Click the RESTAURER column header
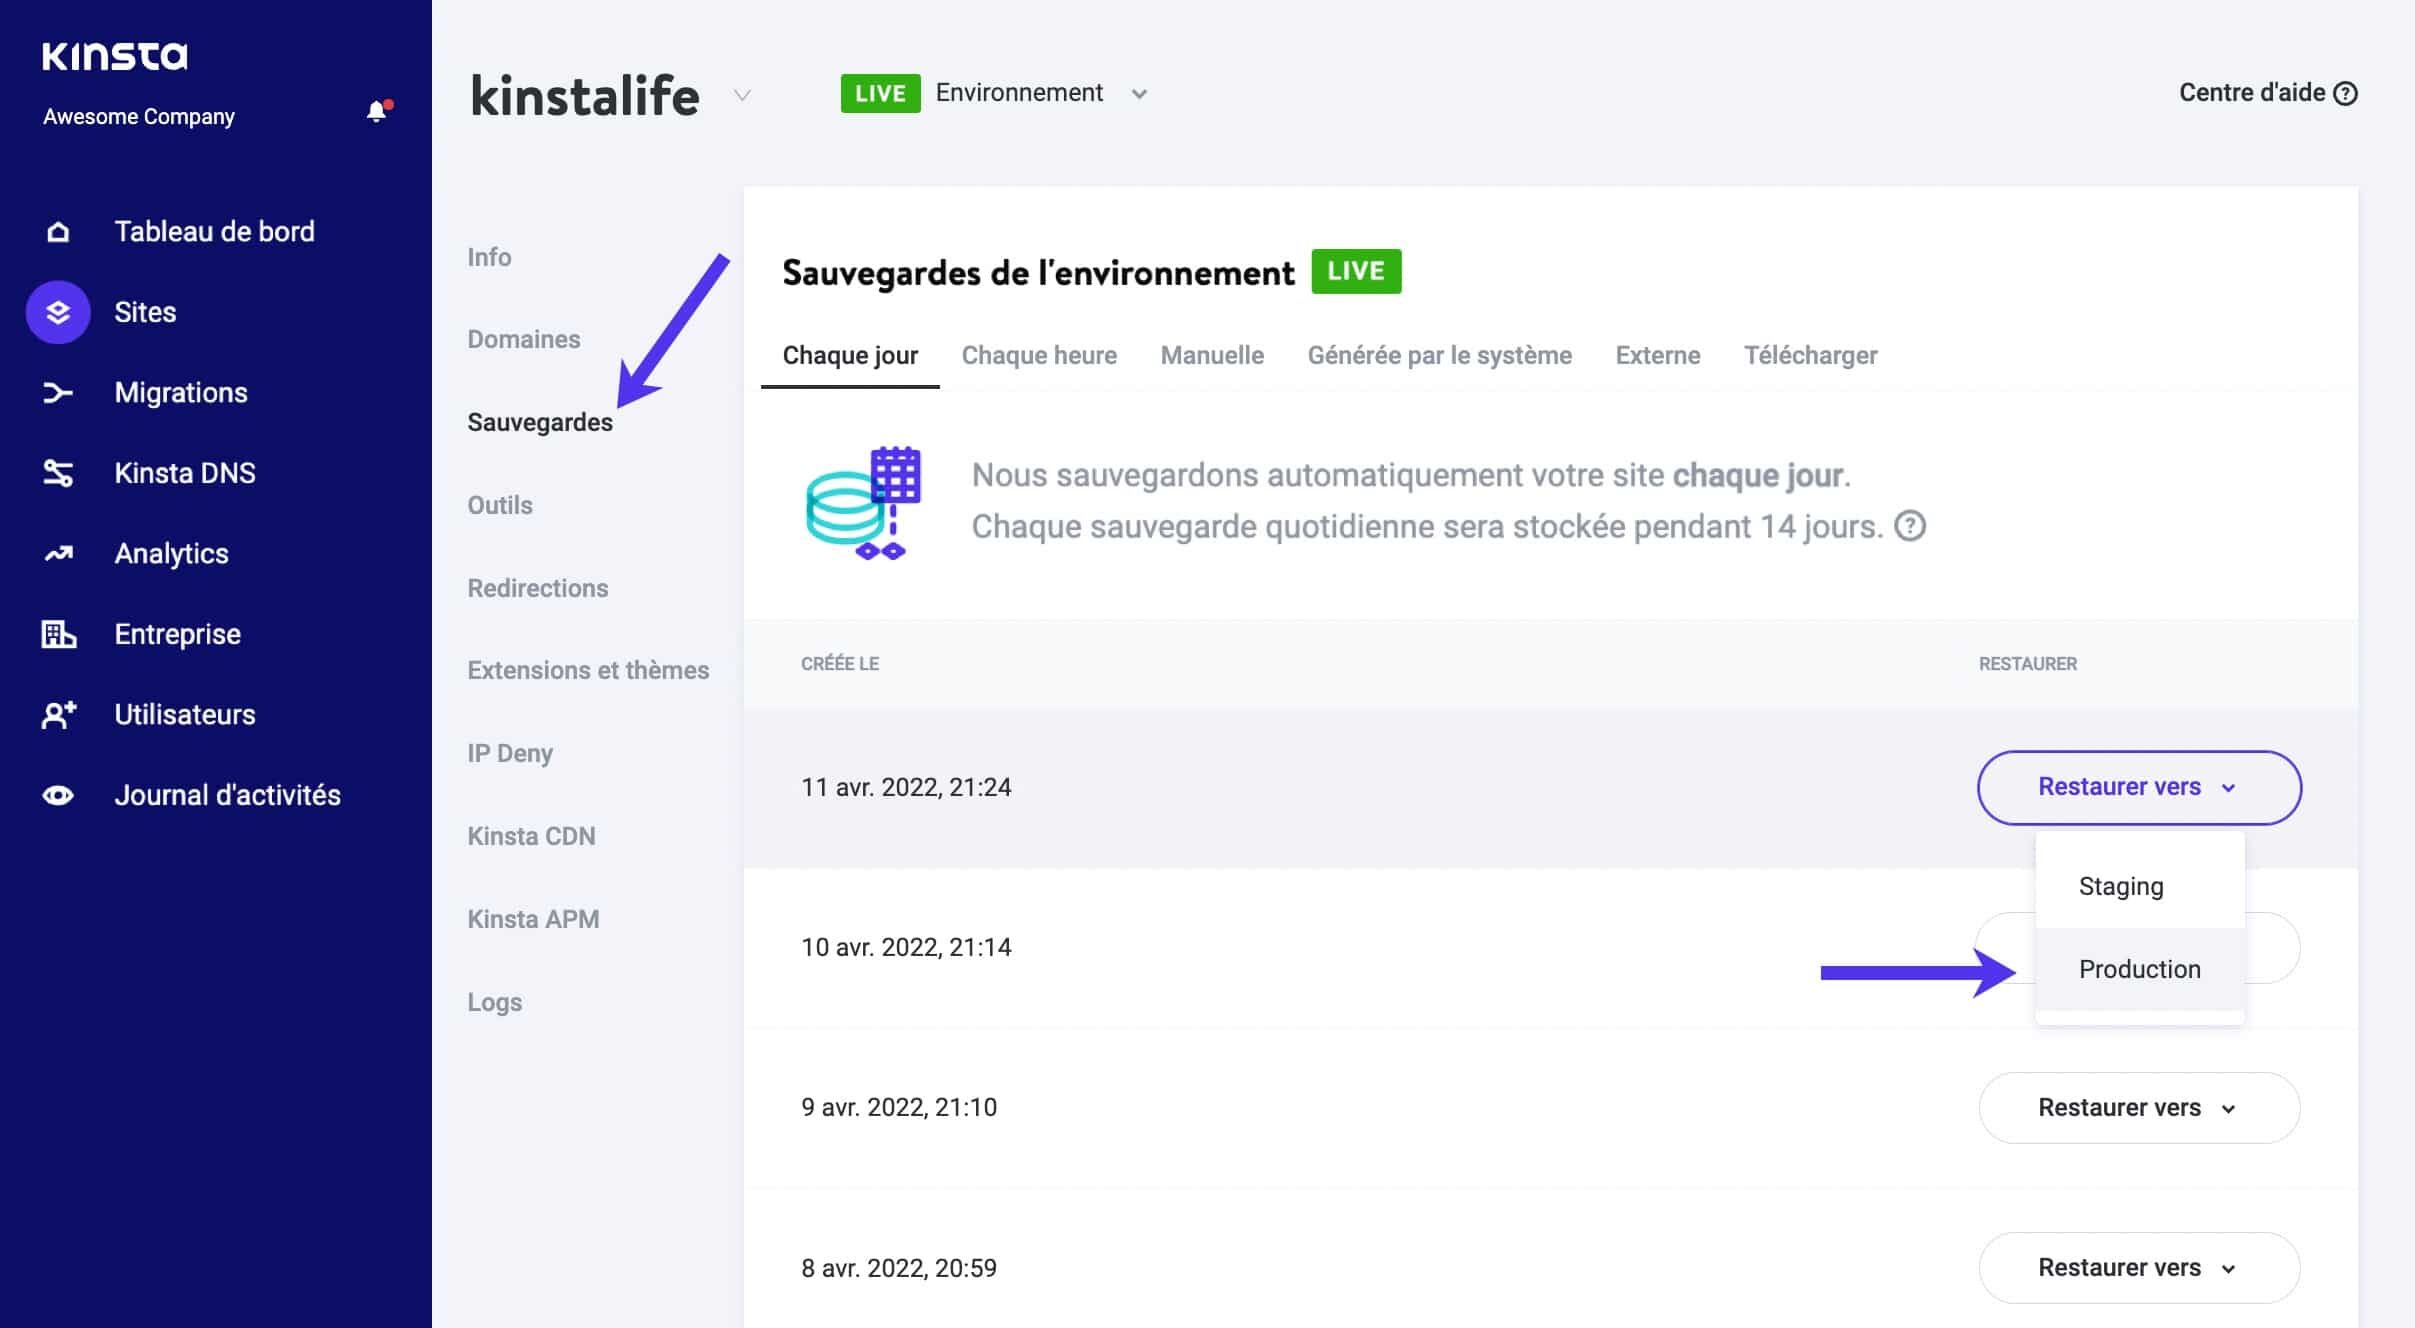 pyautogui.click(x=2028, y=664)
